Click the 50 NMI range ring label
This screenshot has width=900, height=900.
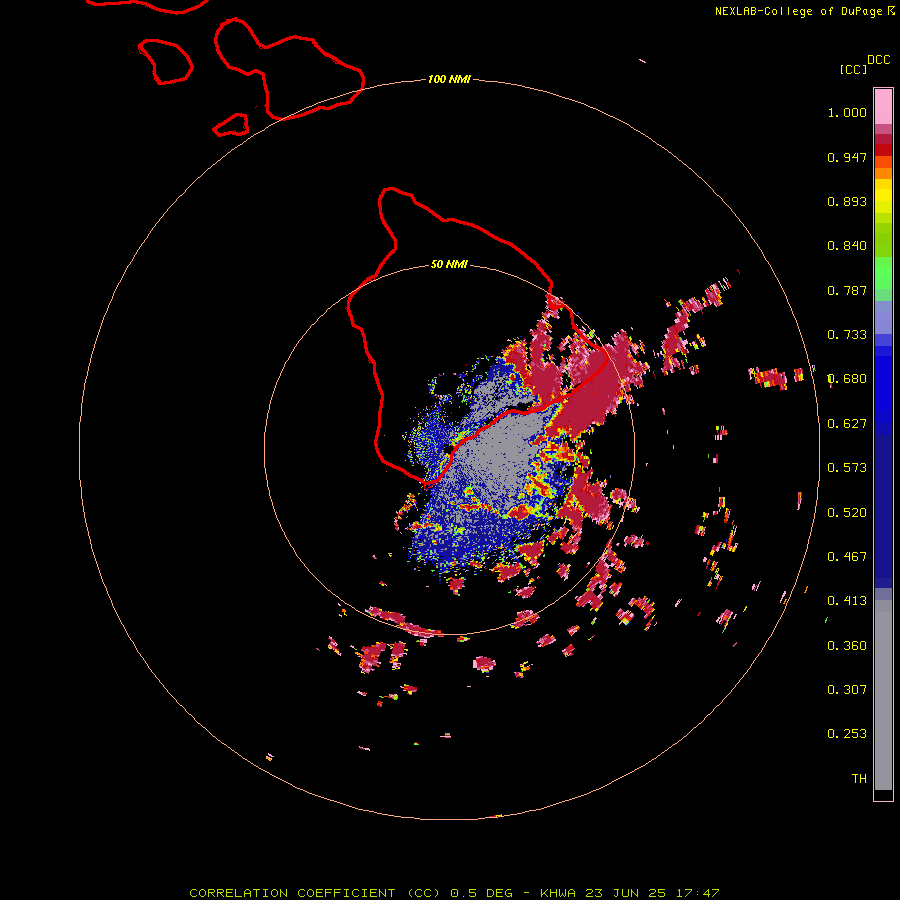pyautogui.click(x=449, y=265)
